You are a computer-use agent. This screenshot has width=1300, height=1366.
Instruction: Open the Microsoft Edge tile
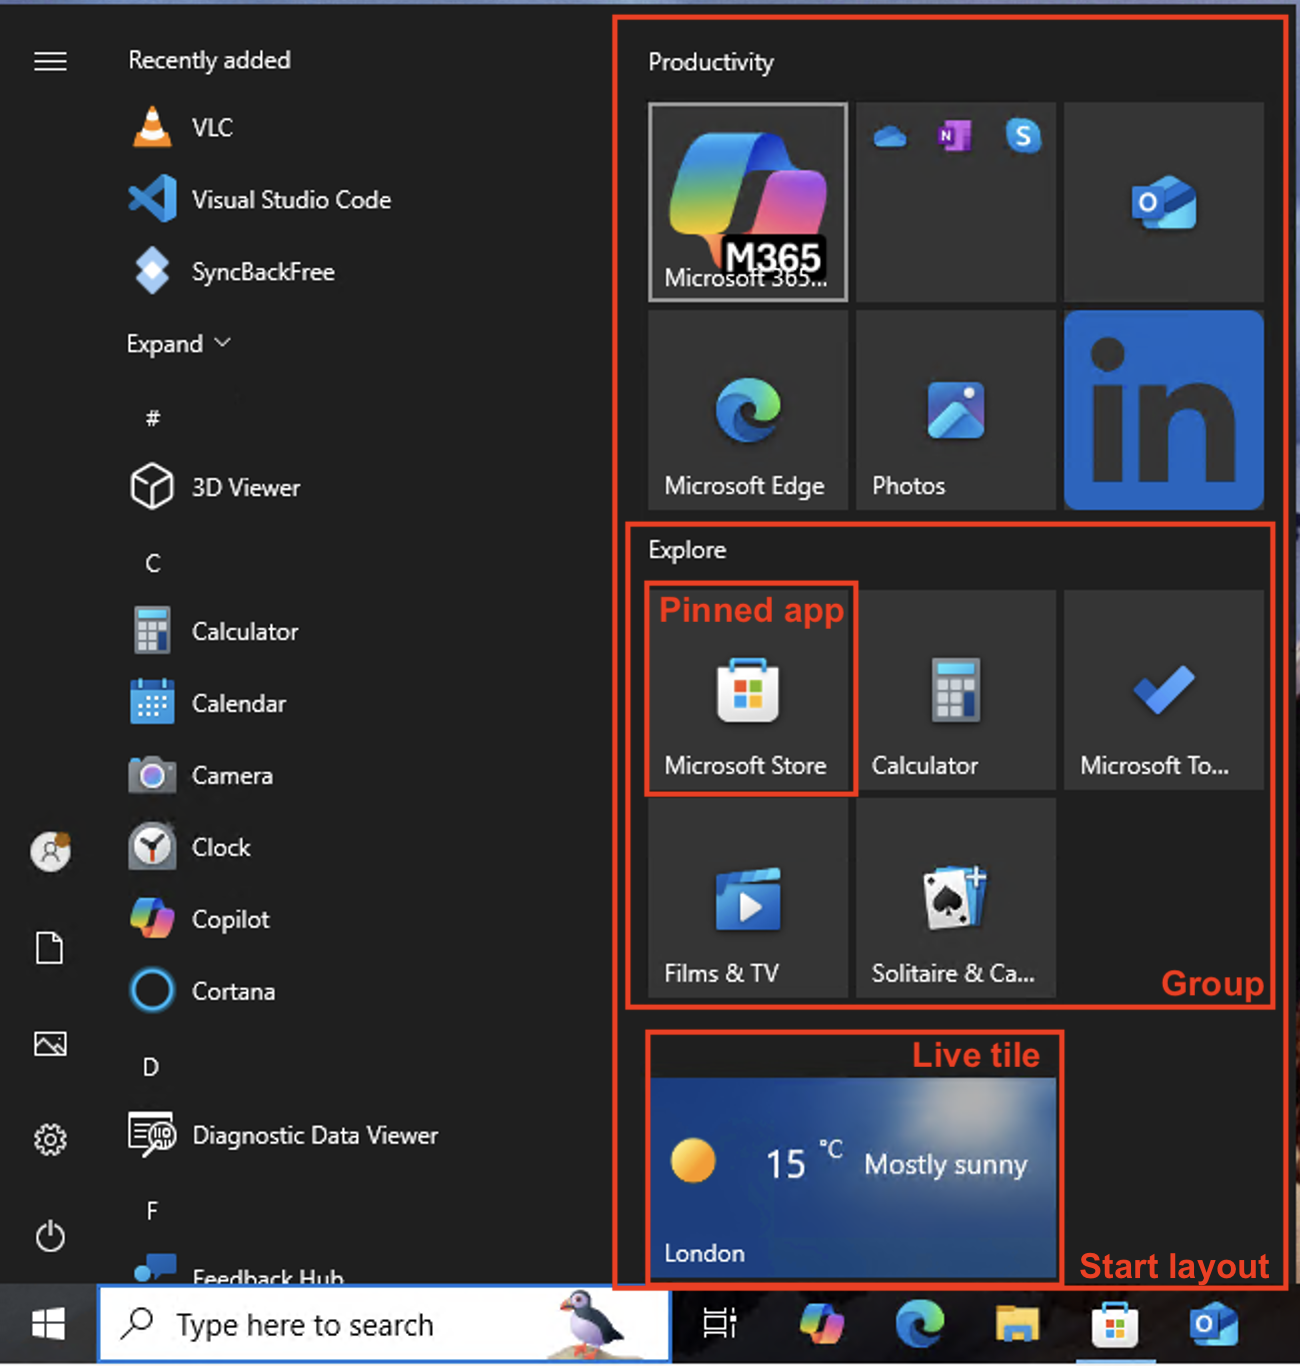pos(747,411)
